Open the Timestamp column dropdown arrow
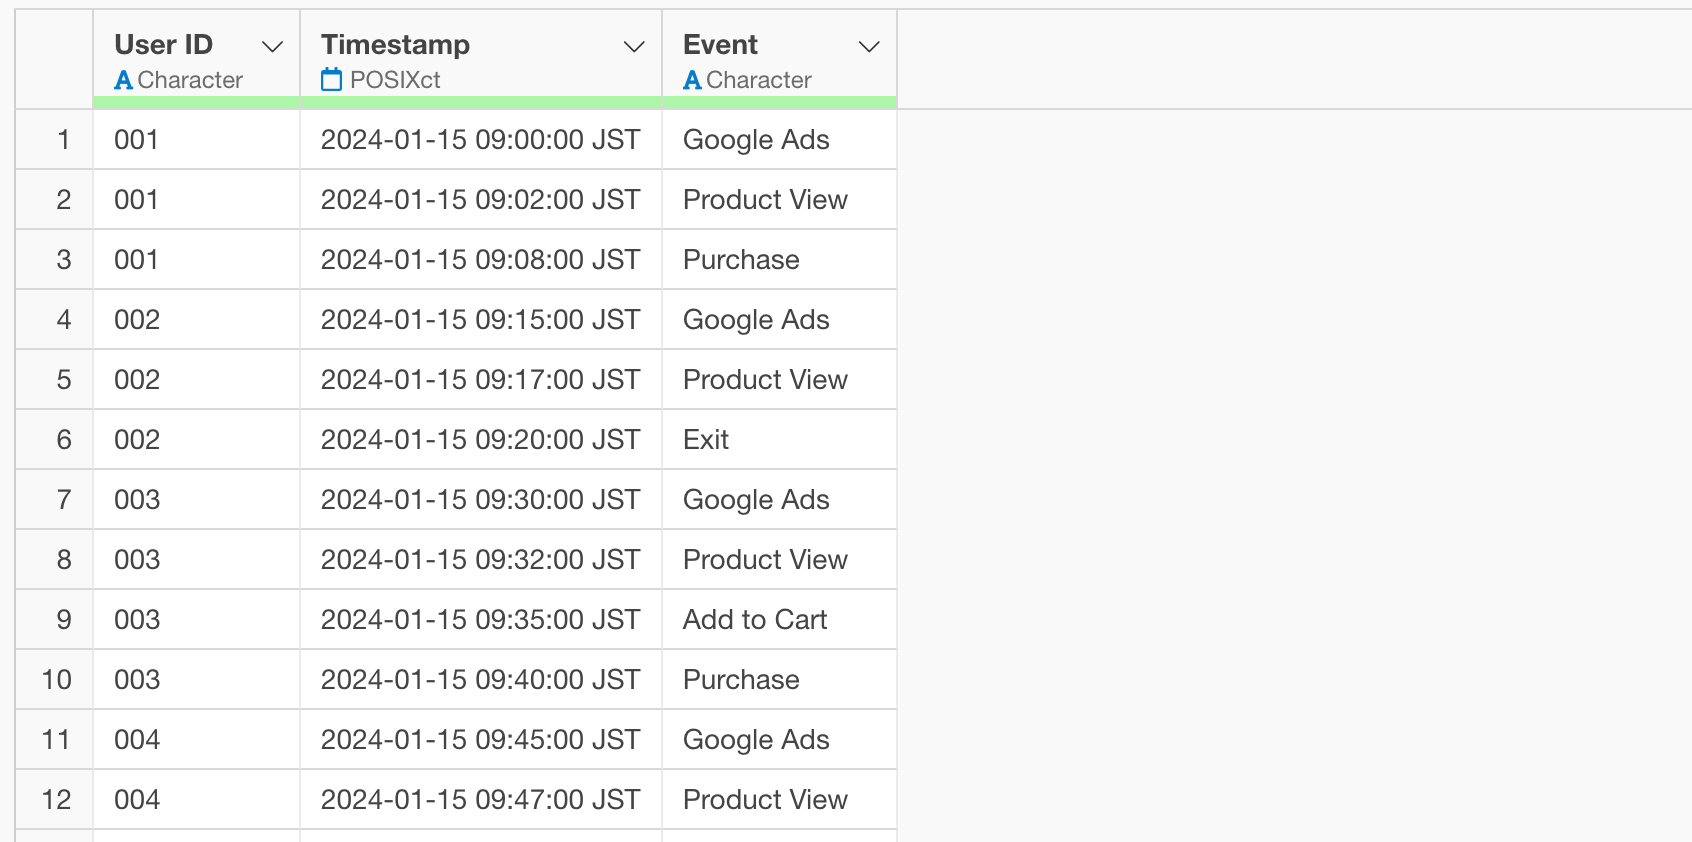This screenshot has height=842, width=1692. [634, 47]
